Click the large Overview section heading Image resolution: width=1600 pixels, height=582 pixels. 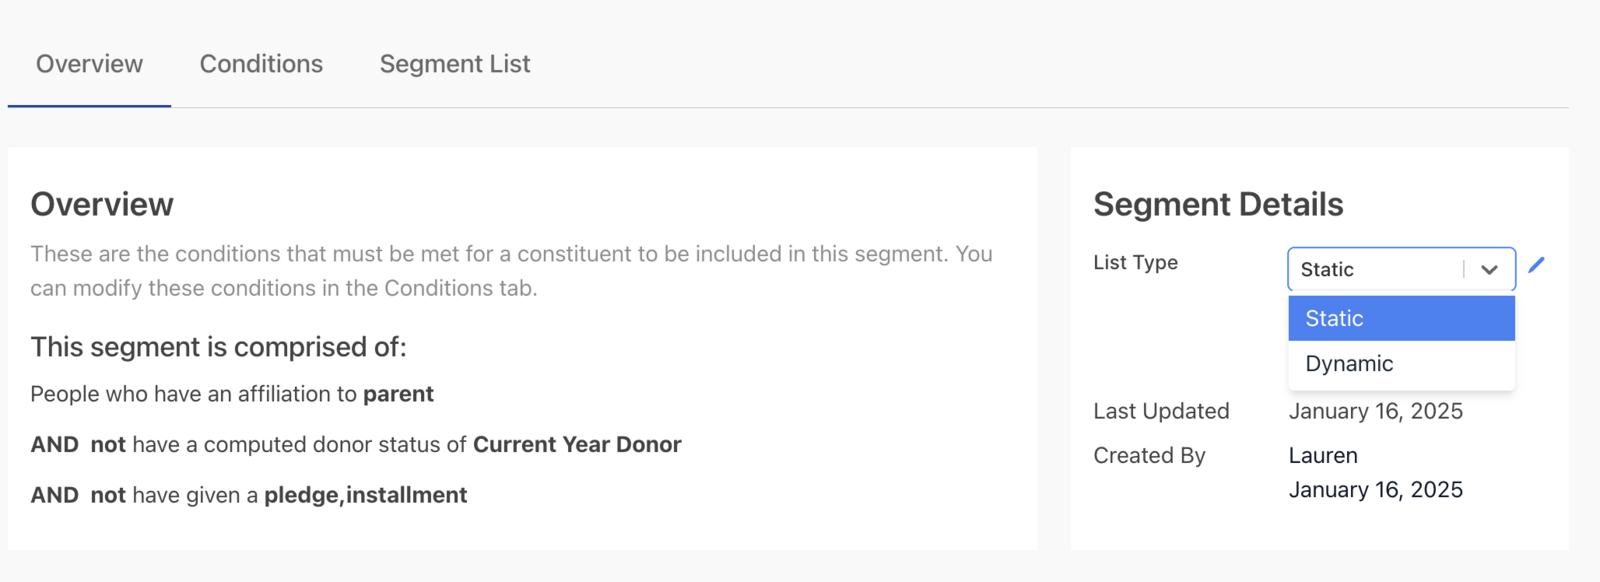click(102, 204)
